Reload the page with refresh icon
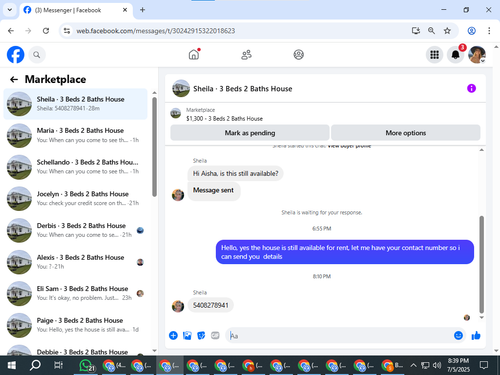 point(46,31)
